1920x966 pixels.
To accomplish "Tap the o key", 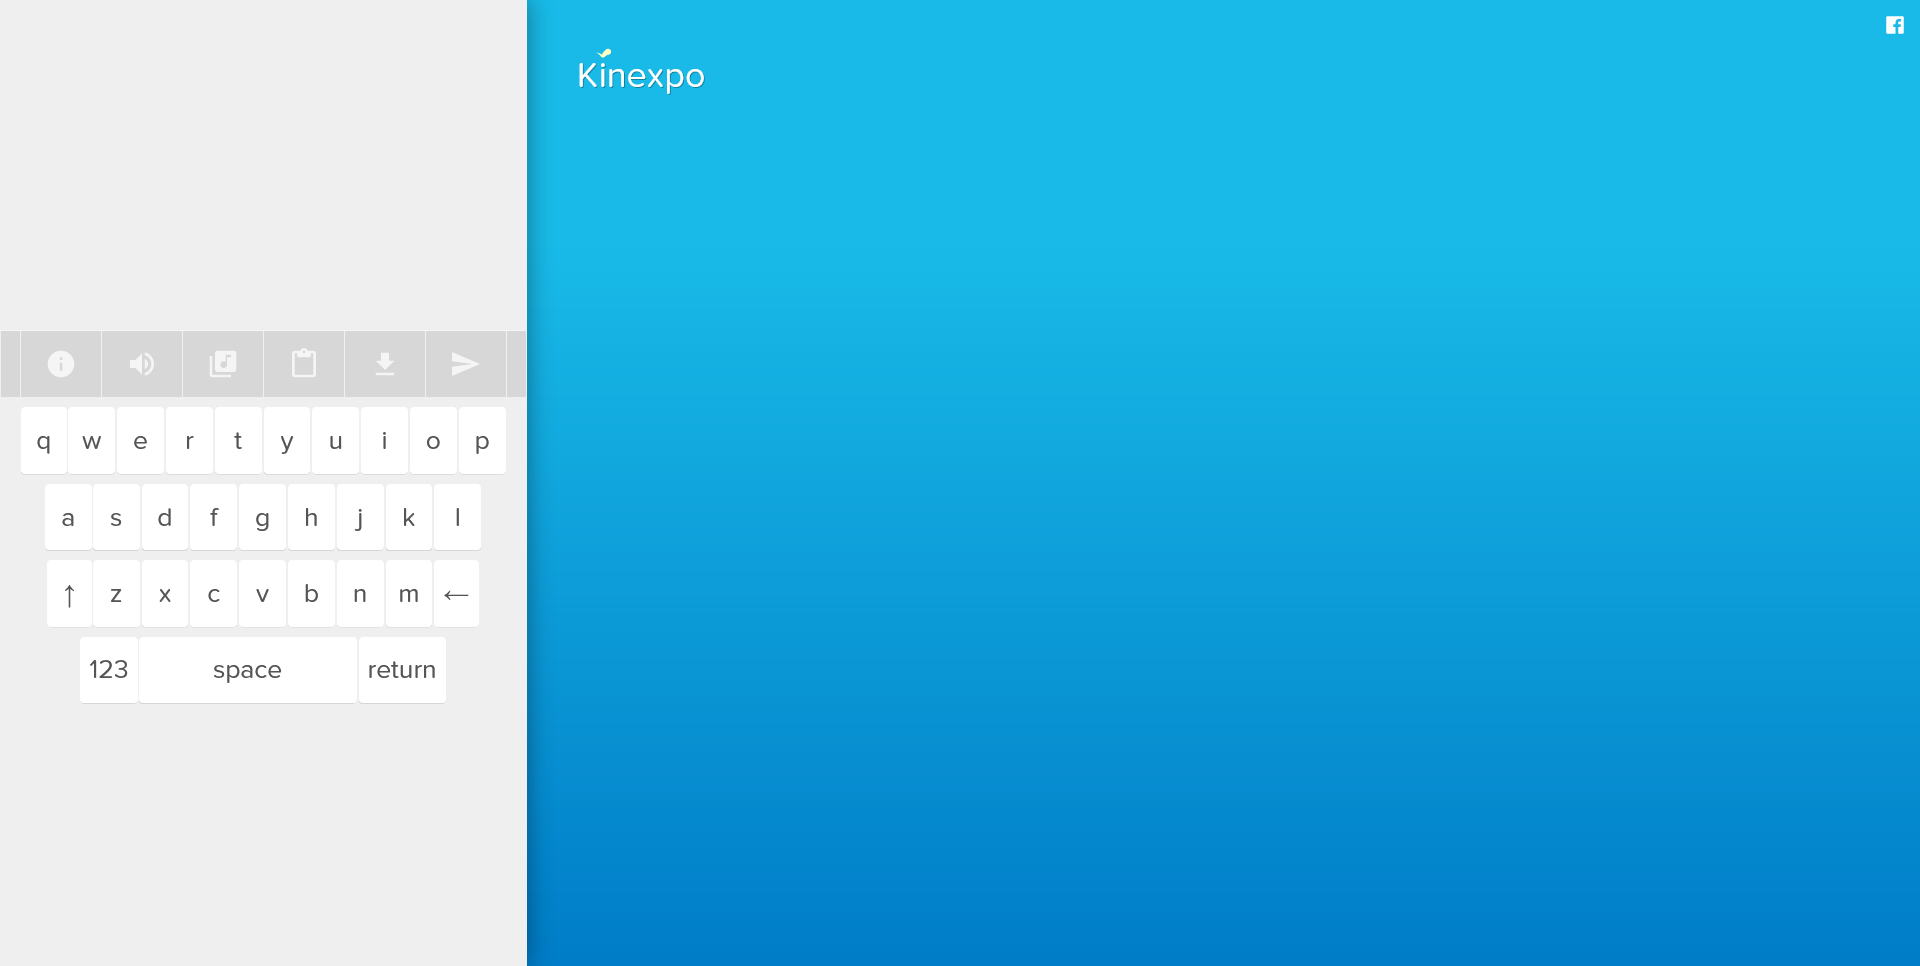I will click(x=433, y=441).
